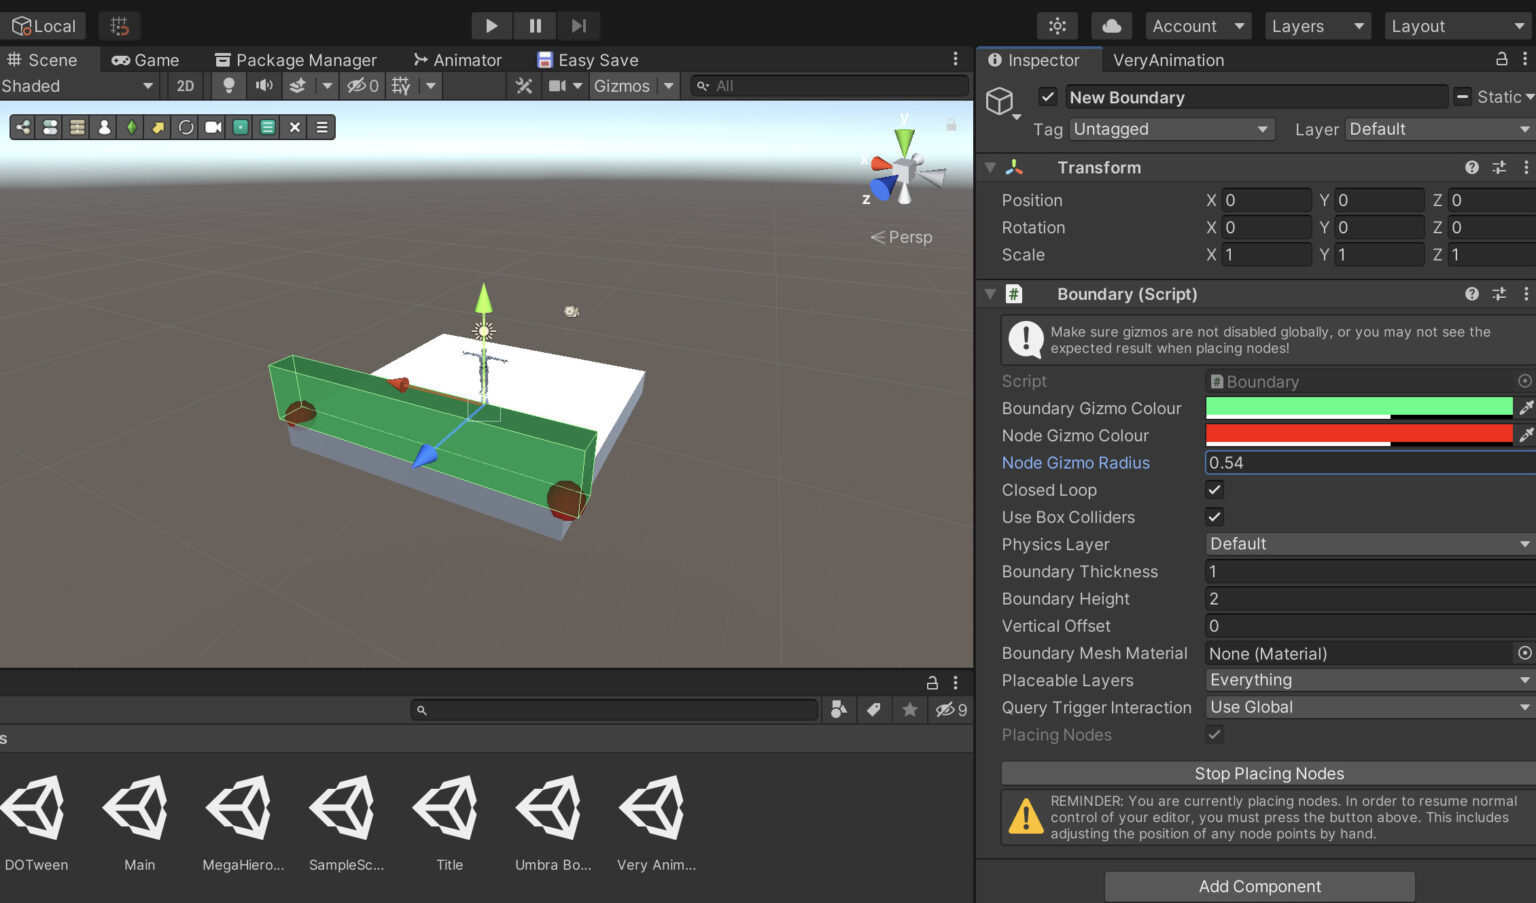Open the Placeable Layers dropdown set to Everything
This screenshot has width=1536, height=903.
point(1368,680)
